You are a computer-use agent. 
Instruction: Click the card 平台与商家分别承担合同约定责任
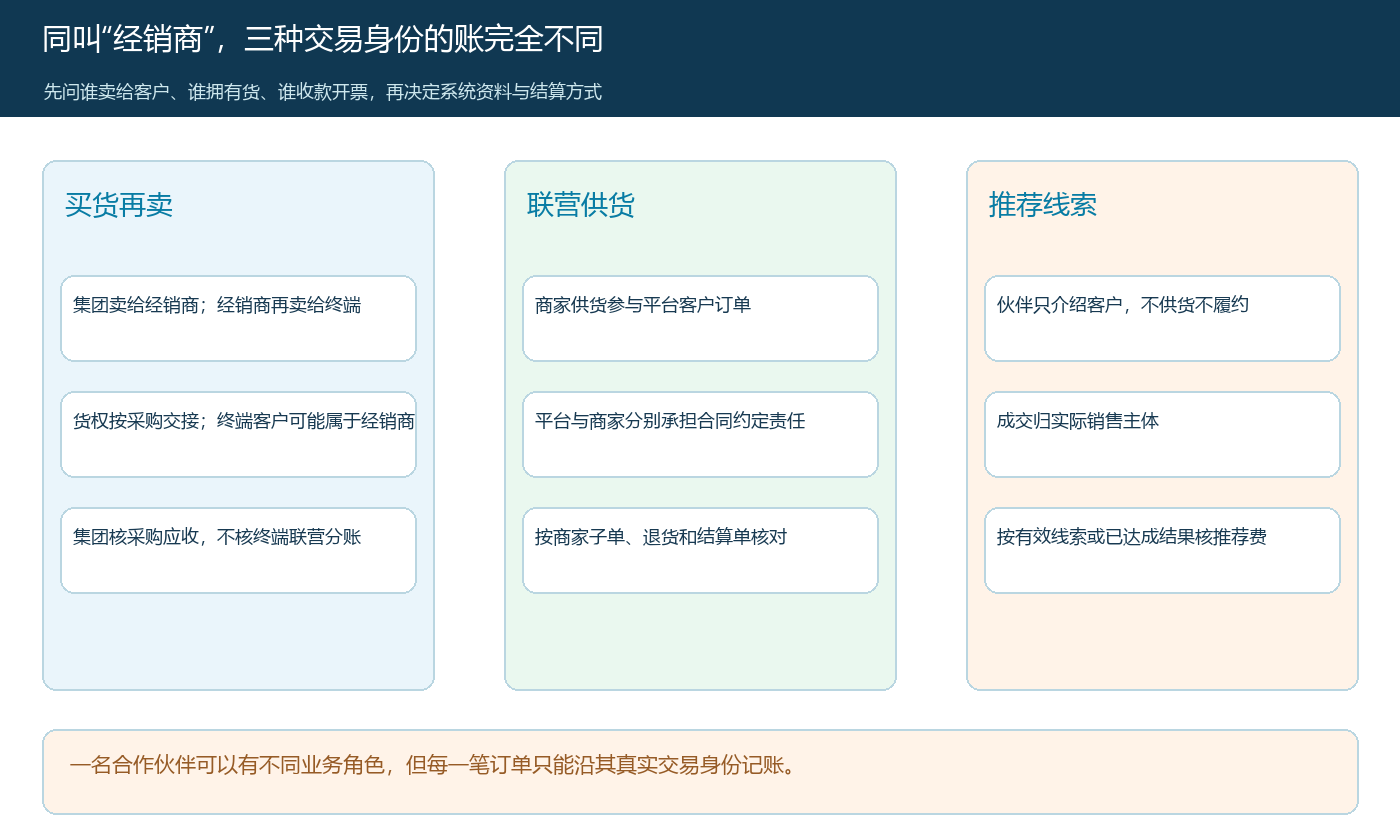click(700, 434)
